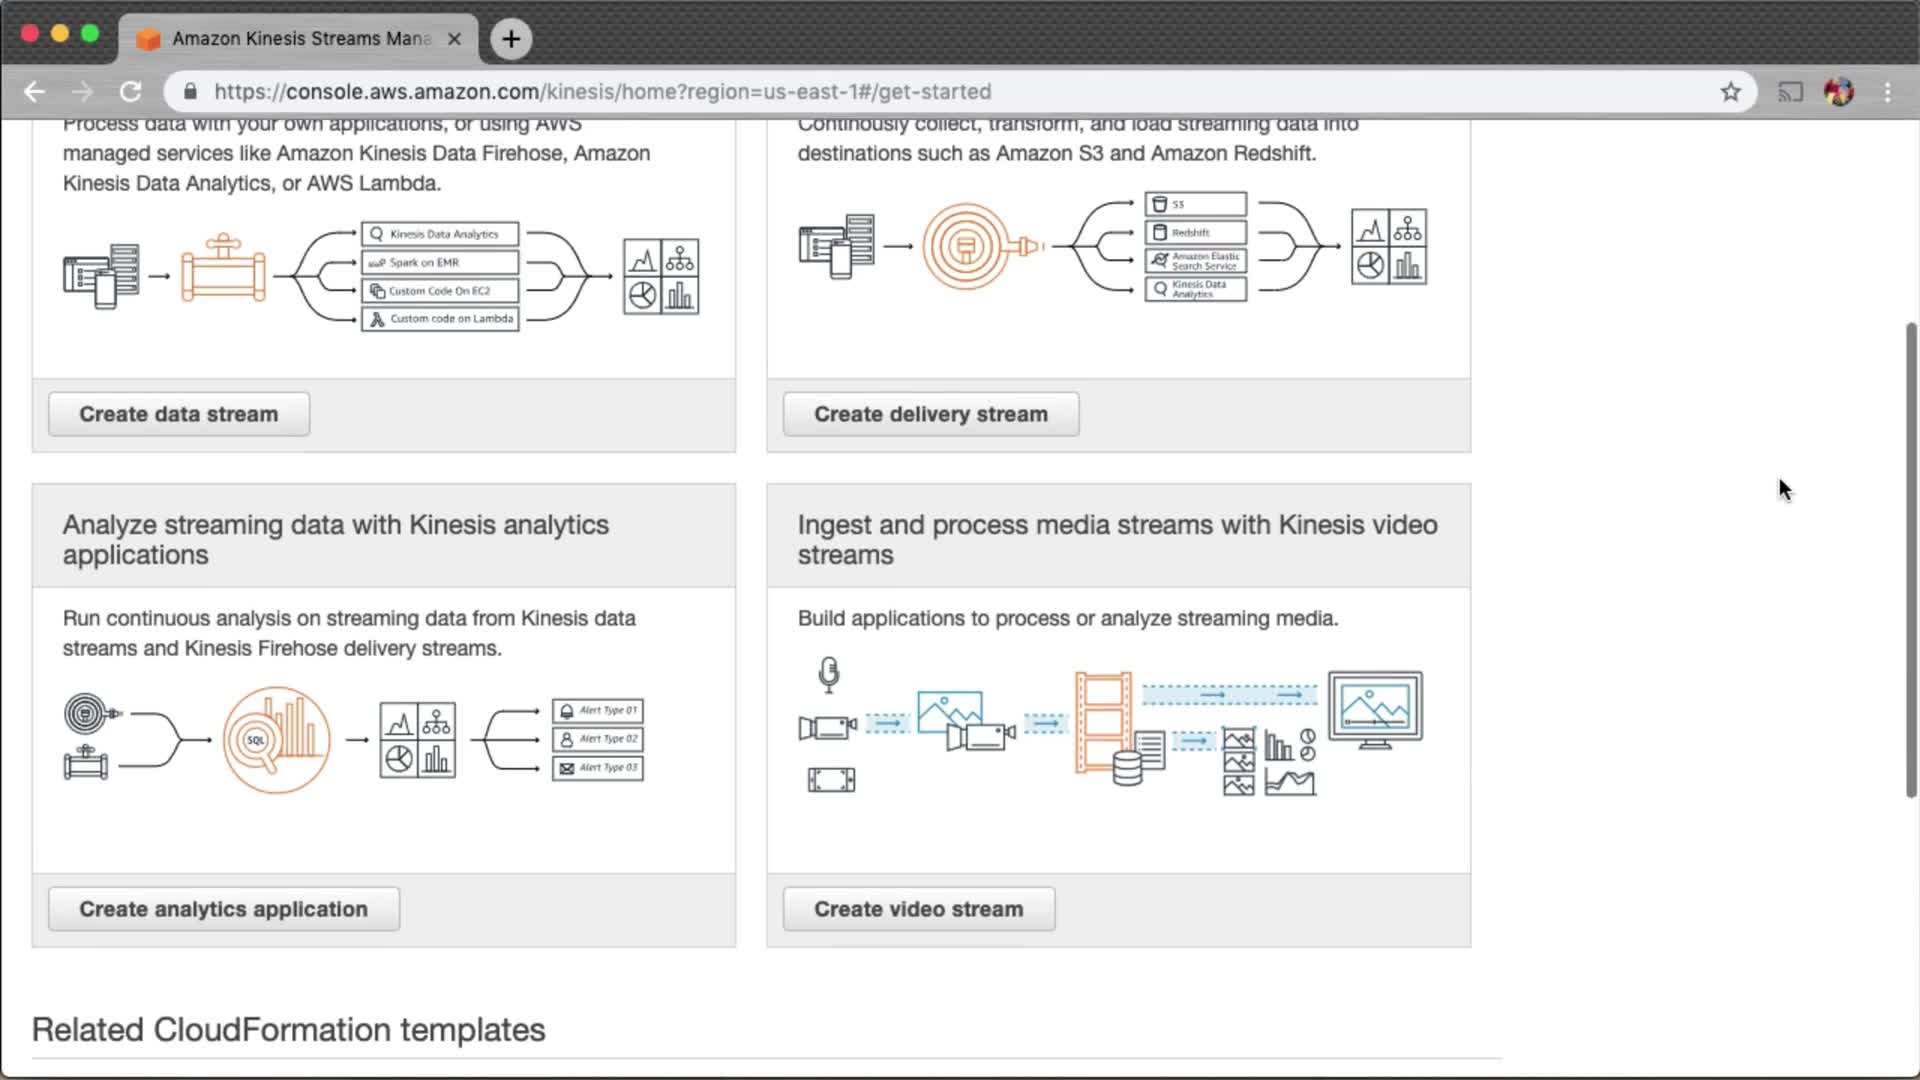The height and width of the screenshot is (1080, 1920).
Task: Click the URL address bar
Action: [x=900, y=92]
